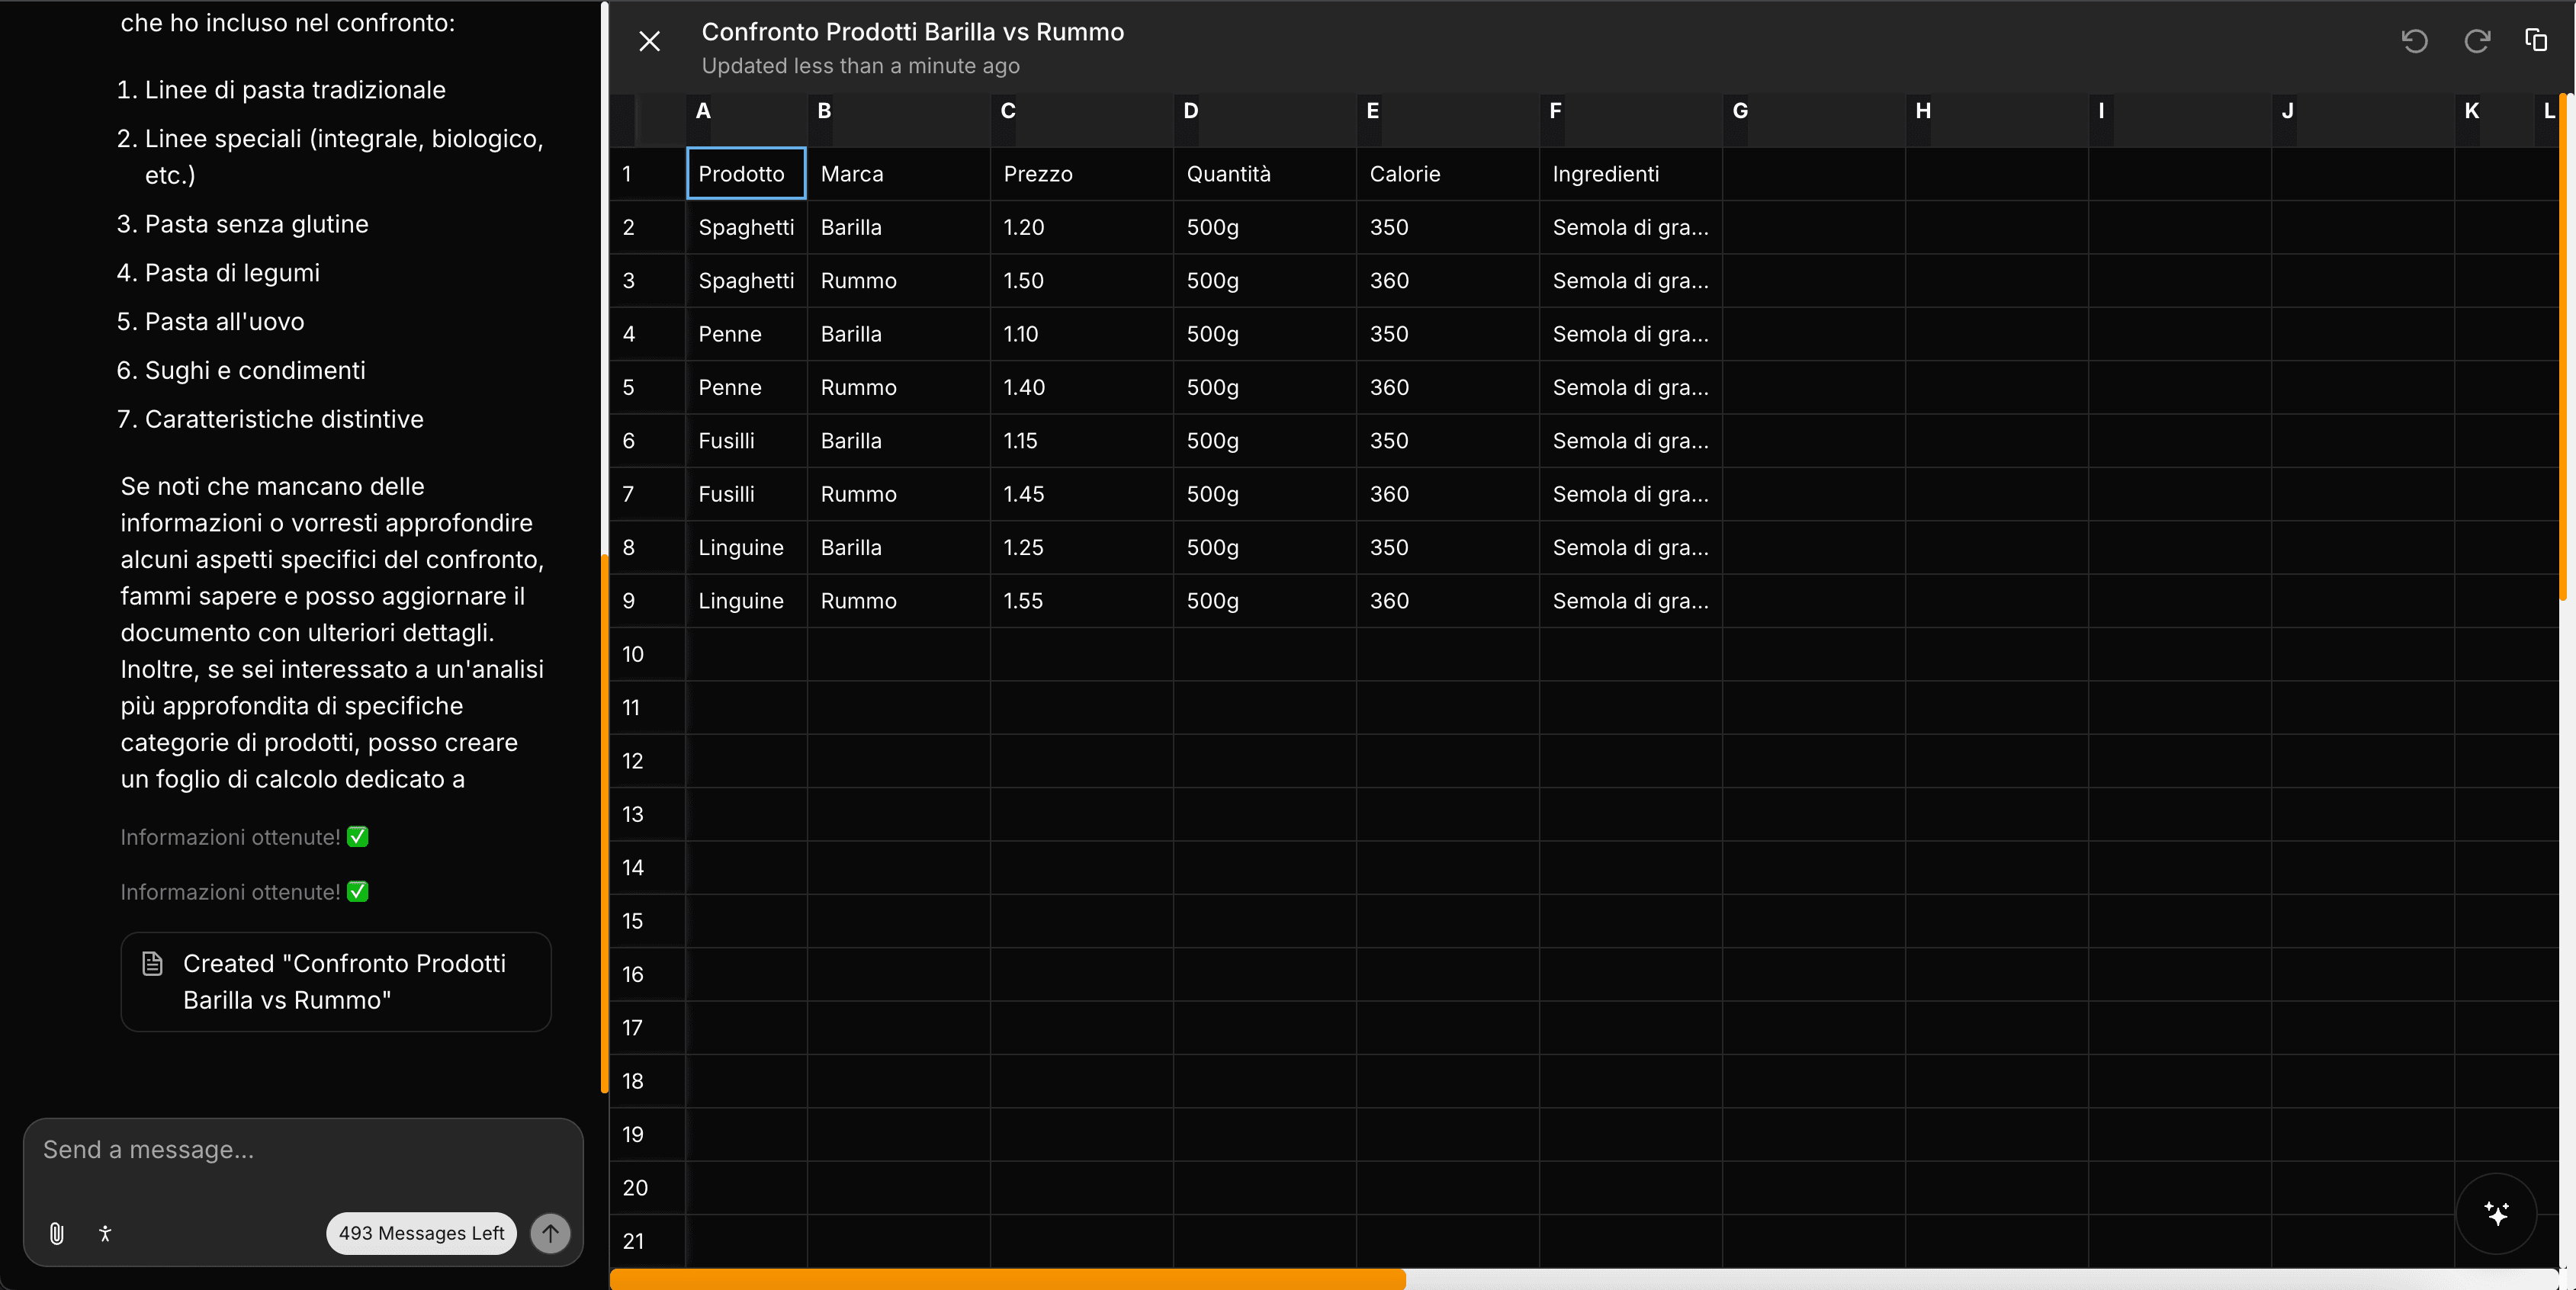
Task: Close the spreadsheet panel with X icon
Action: tap(649, 41)
